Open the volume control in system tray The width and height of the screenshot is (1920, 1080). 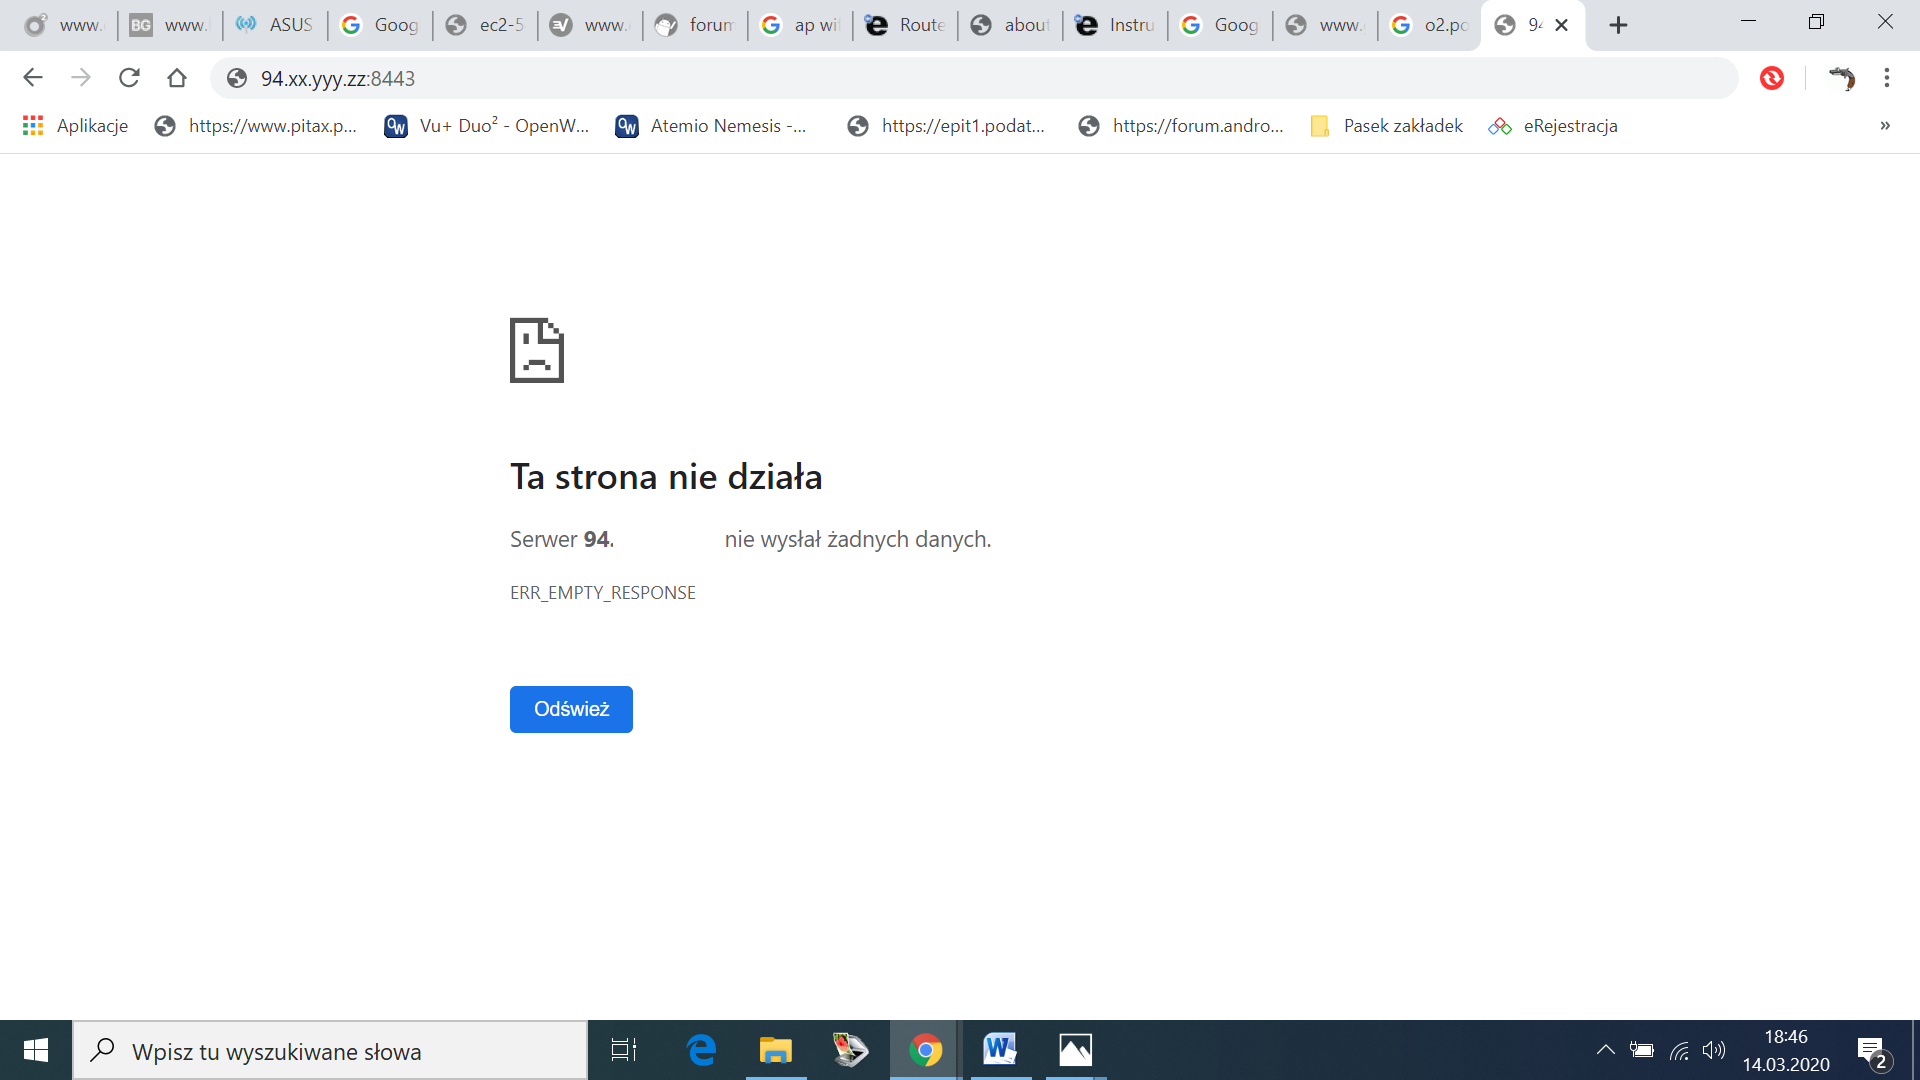pyautogui.click(x=1714, y=1050)
